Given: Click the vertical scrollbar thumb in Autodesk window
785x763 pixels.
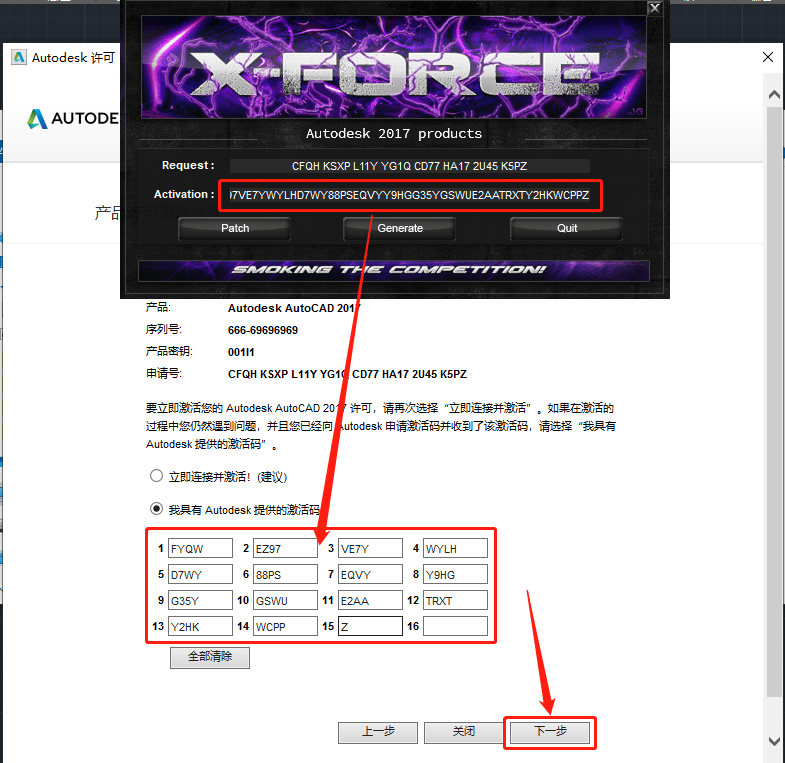Looking at the screenshot, I should pos(774,402).
